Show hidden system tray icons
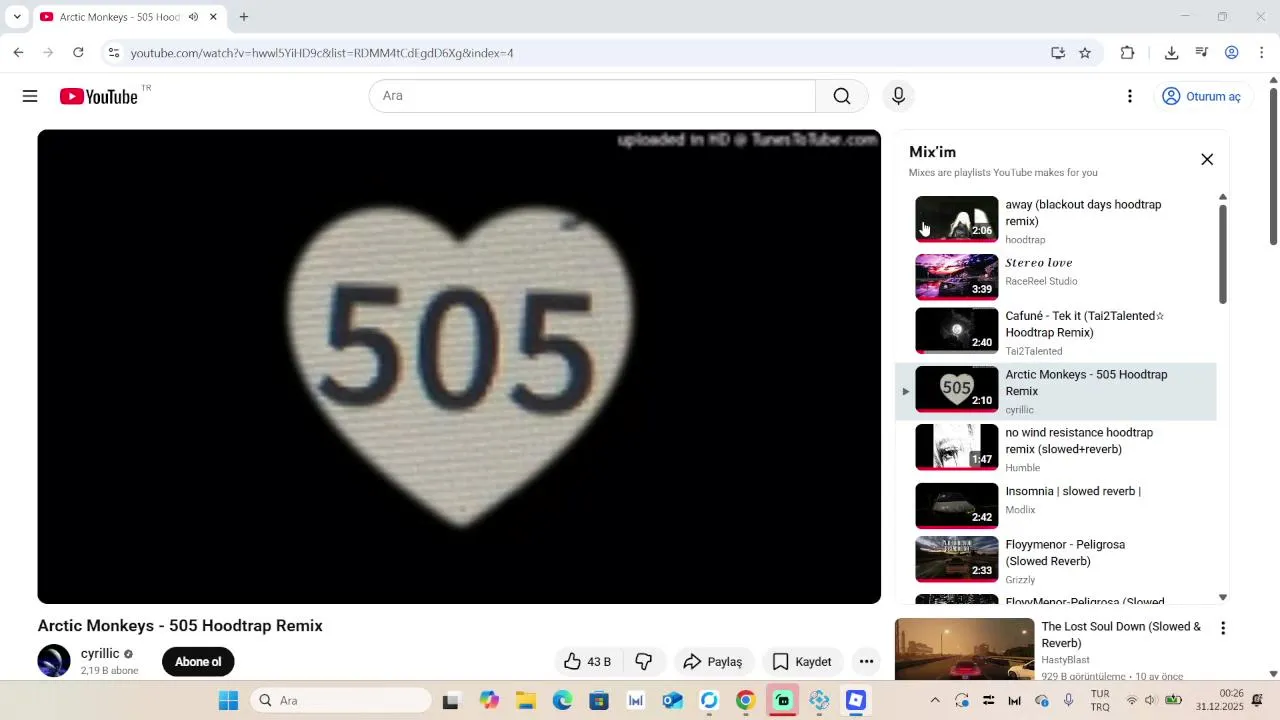Screen dimensions: 1280x720 point(935,701)
